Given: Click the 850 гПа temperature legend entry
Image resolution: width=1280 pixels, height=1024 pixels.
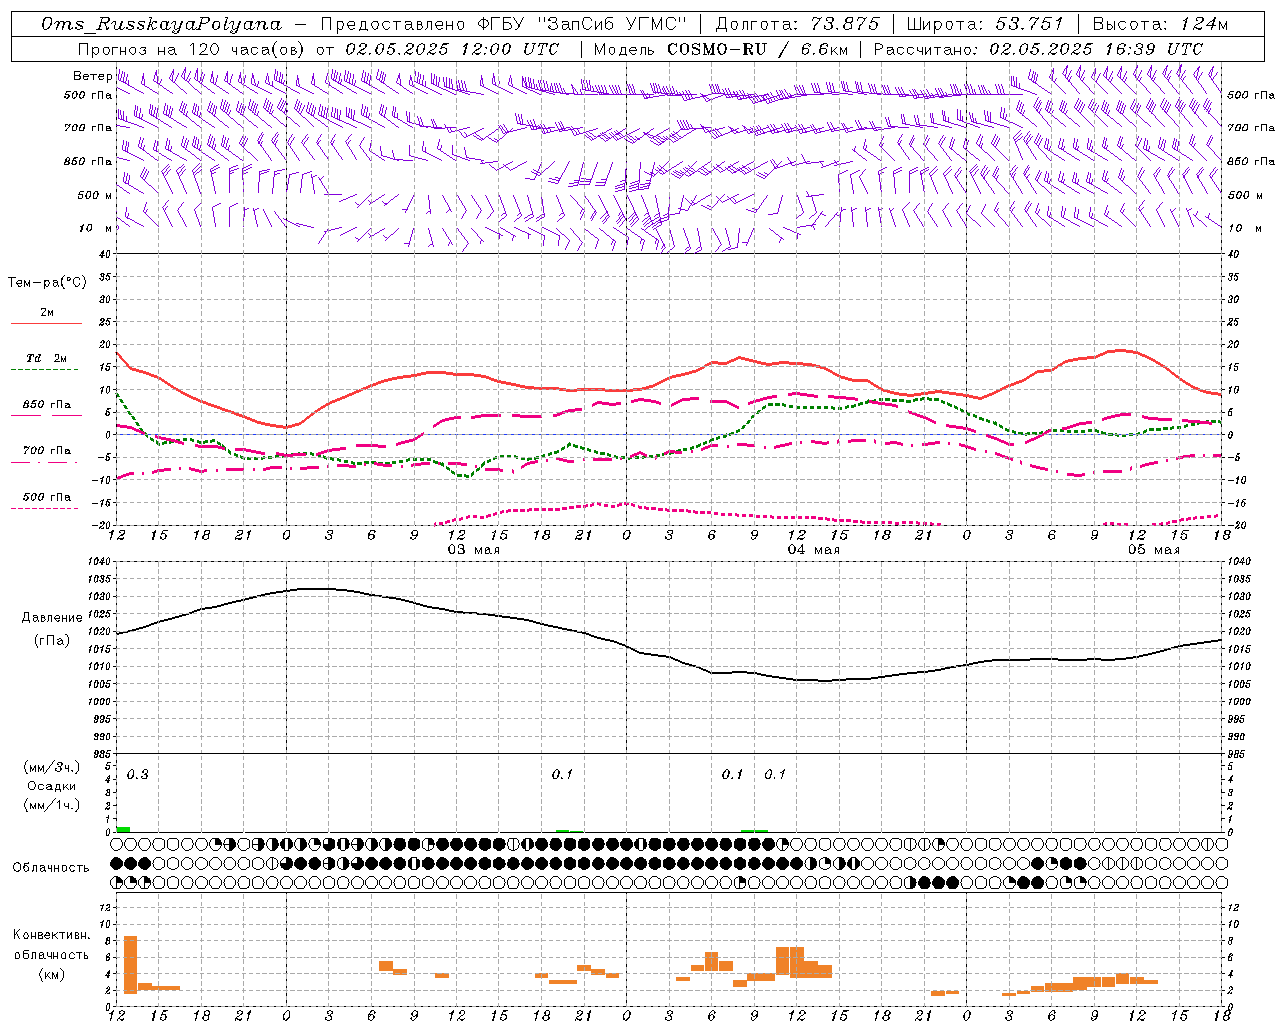Looking at the screenshot, I should (47, 404).
